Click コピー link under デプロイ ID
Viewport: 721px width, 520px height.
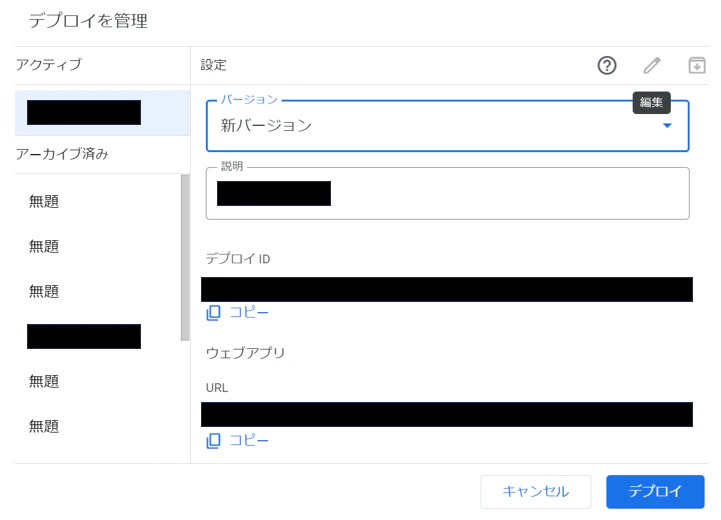[249, 313]
